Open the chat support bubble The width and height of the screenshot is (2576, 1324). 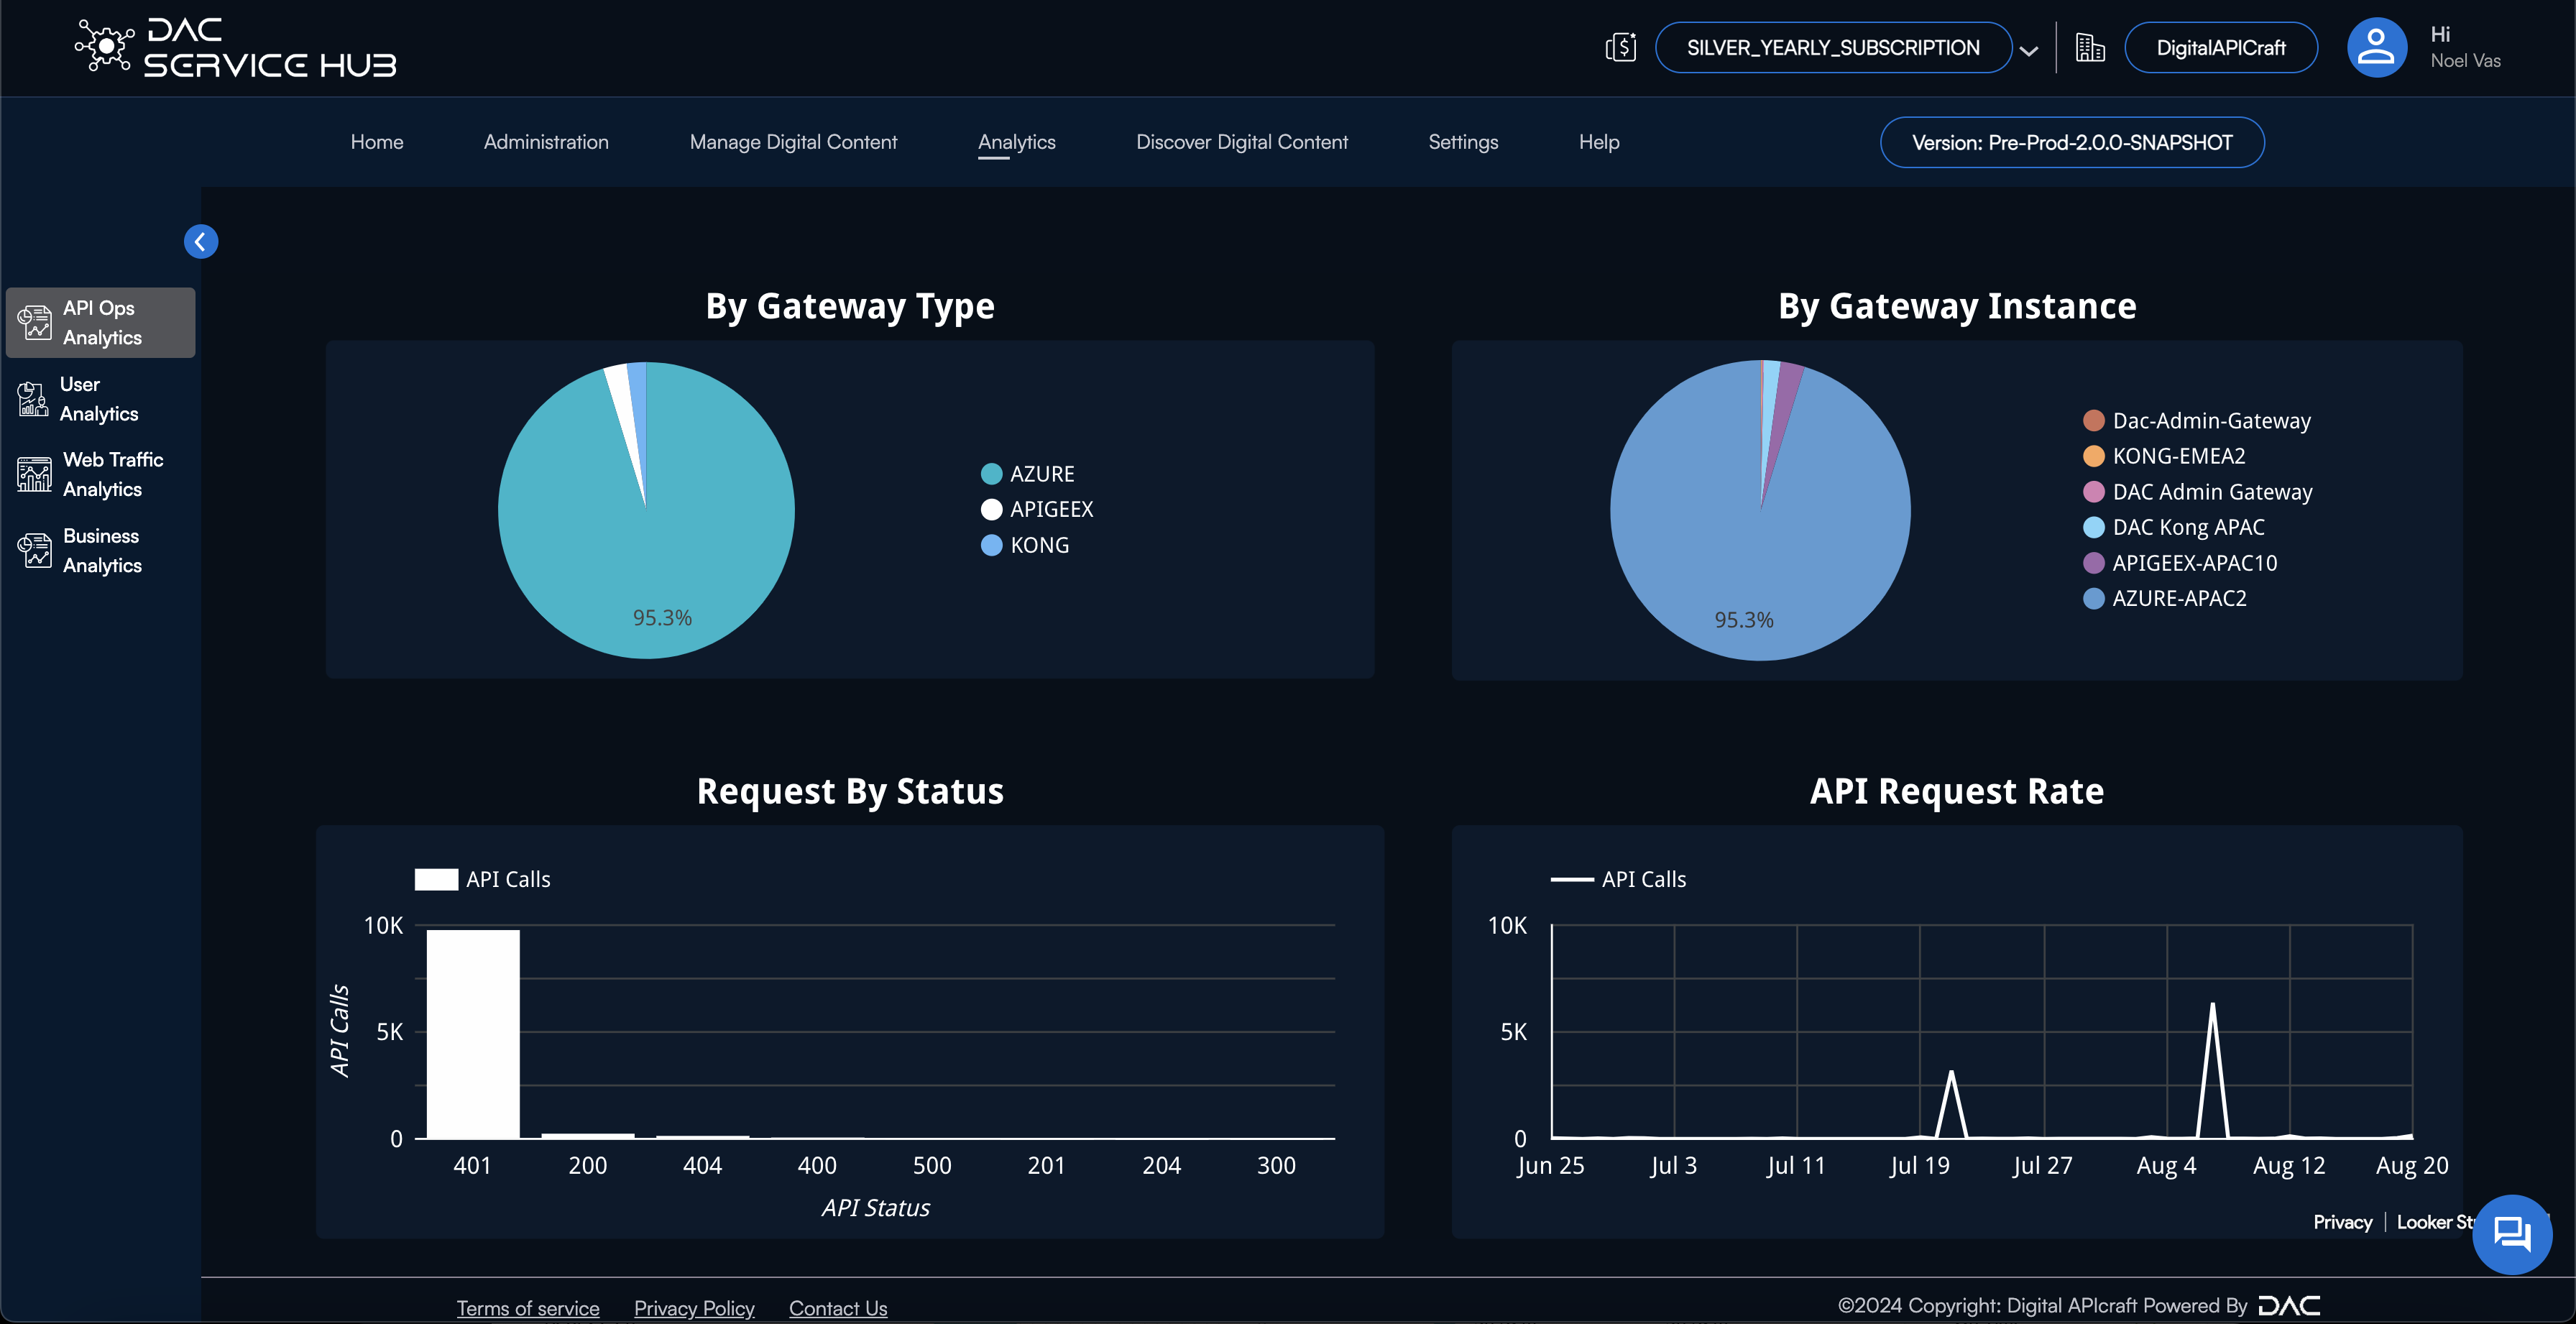point(2511,1234)
